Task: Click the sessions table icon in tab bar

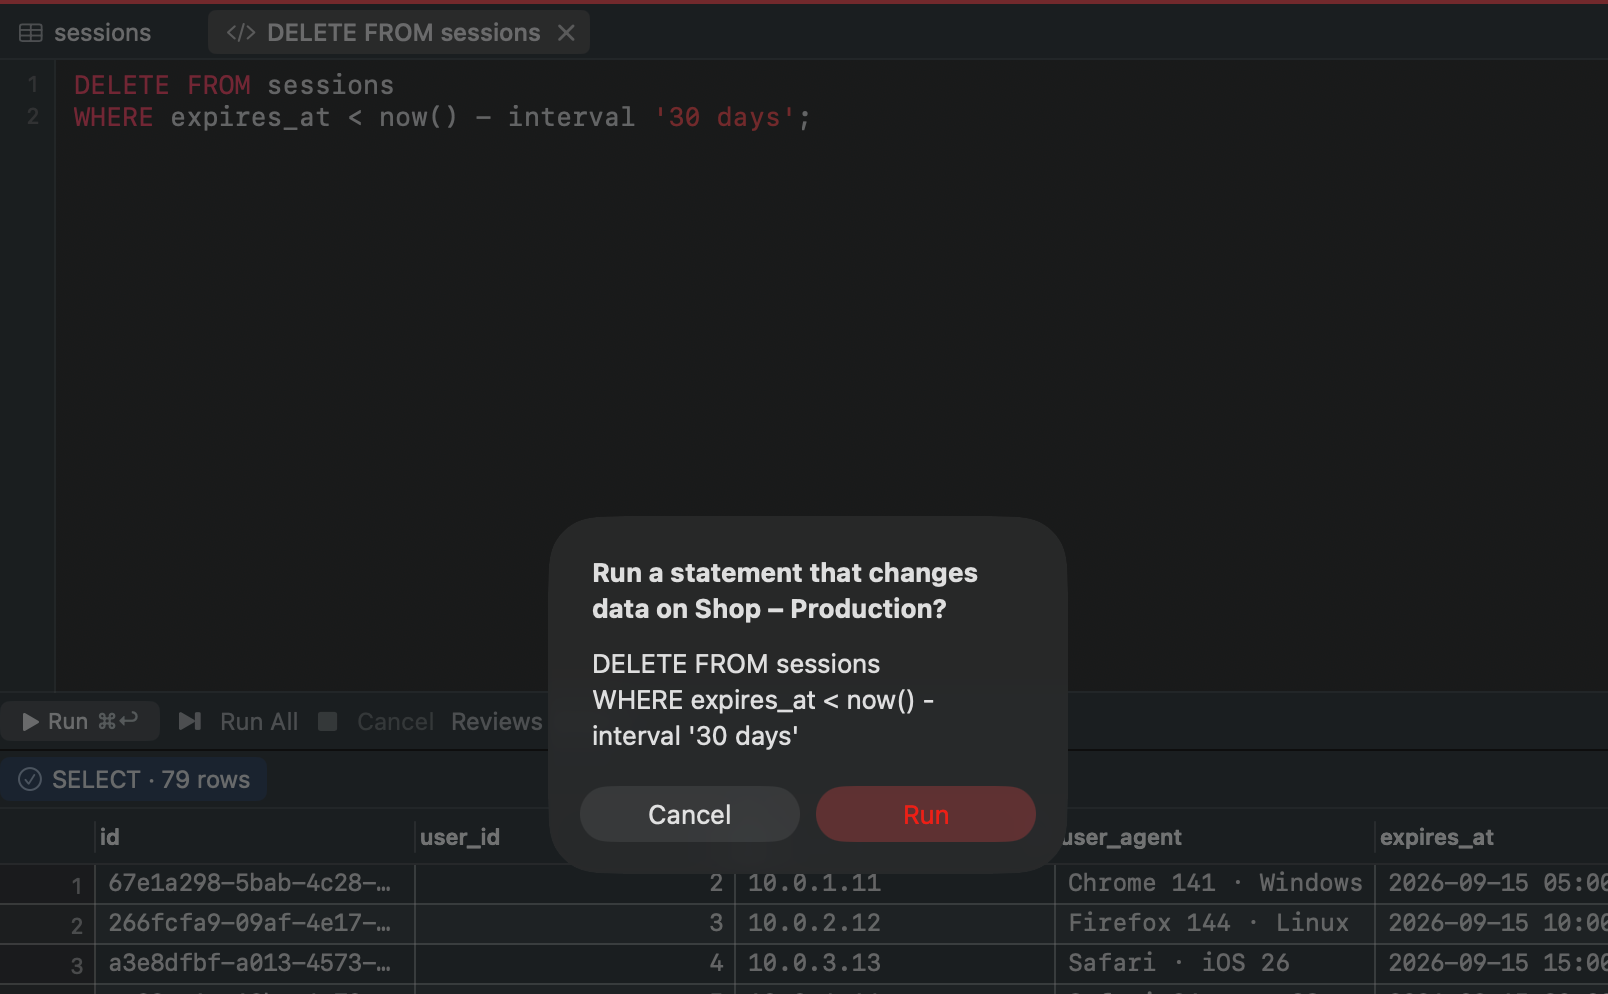Action: click(31, 33)
